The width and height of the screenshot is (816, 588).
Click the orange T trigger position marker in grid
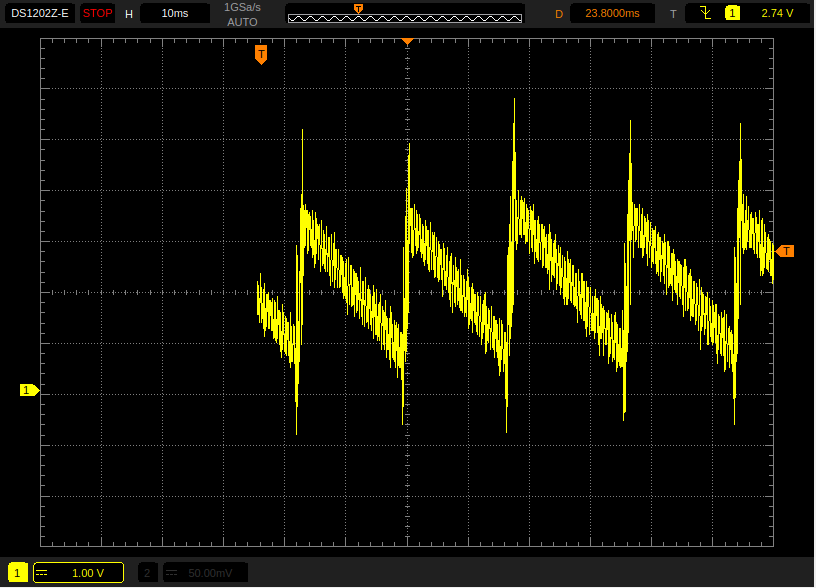pos(261,54)
